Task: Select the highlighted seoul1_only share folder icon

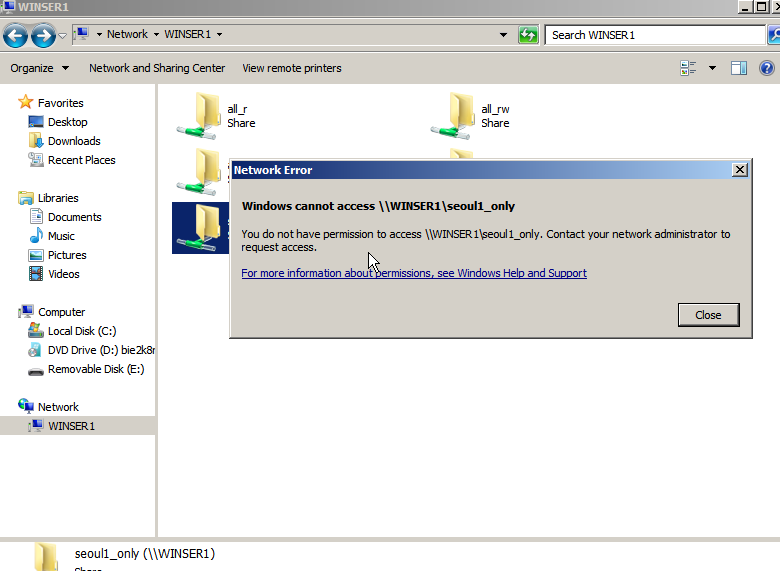Action: 200,228
